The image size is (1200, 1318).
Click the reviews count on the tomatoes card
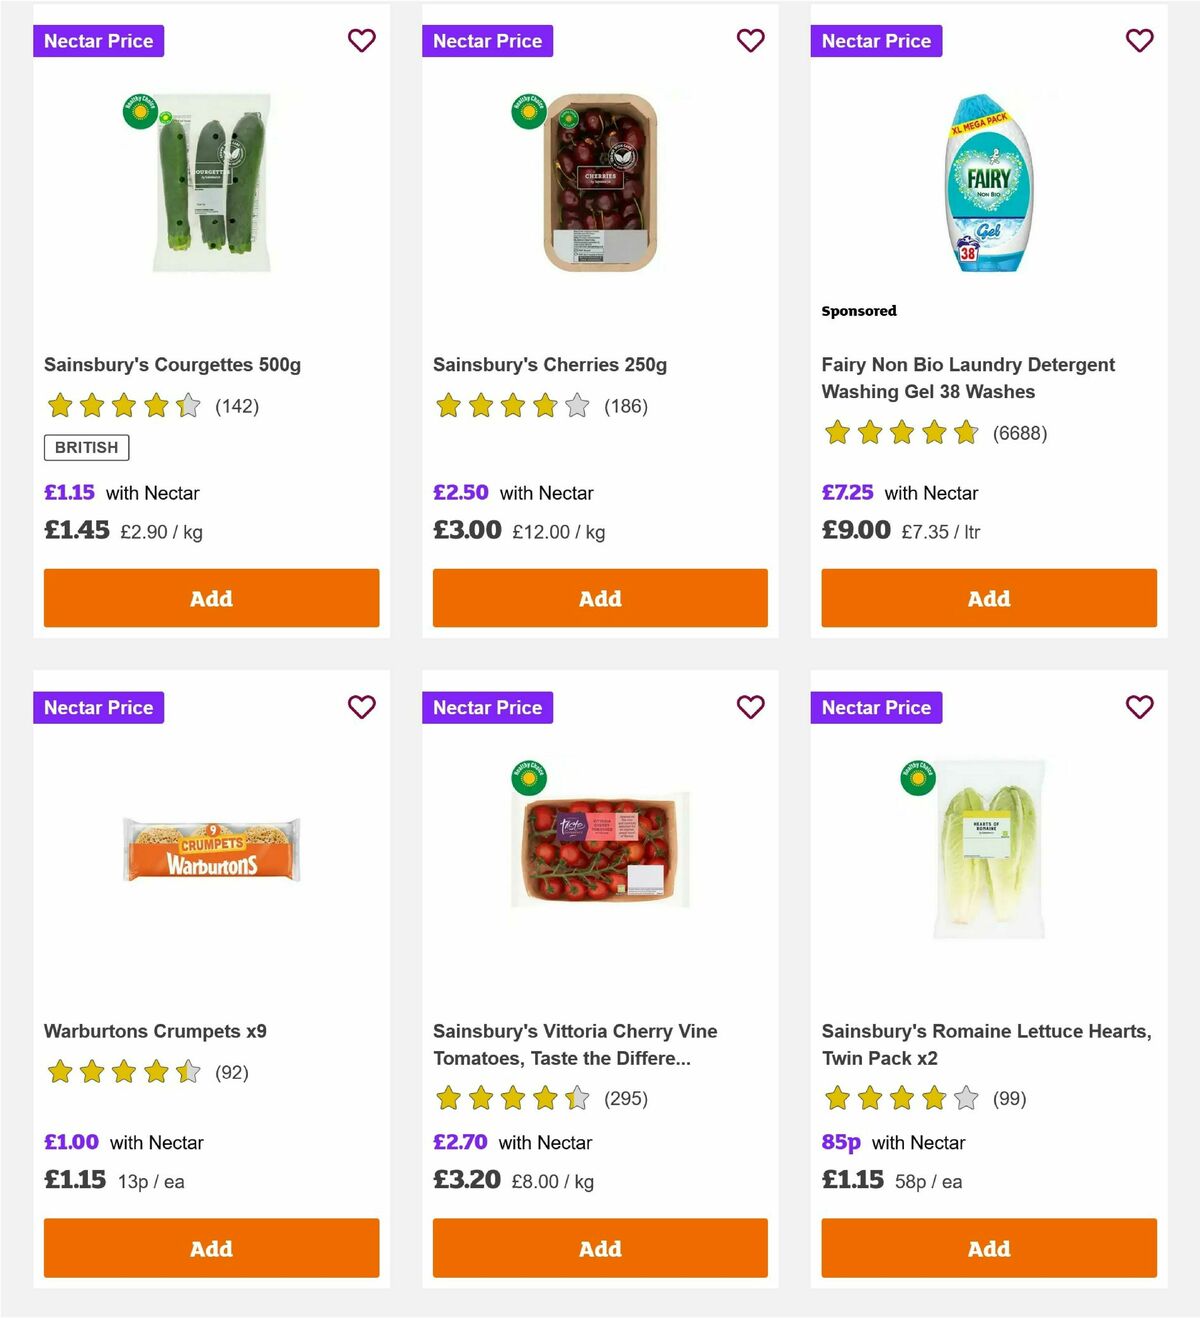[624, 1099]
